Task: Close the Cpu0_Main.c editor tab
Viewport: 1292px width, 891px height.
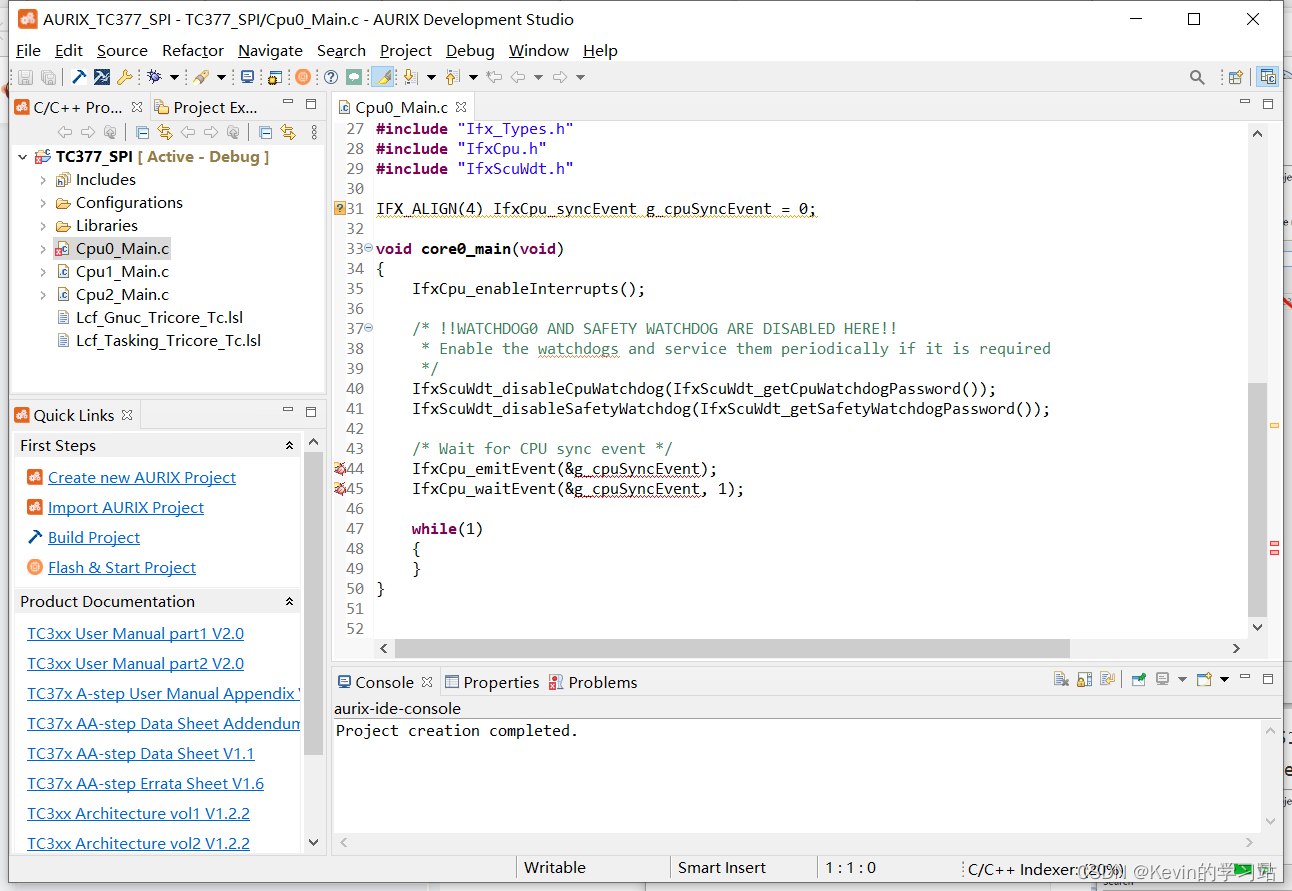Action: [x=461, y=107]
